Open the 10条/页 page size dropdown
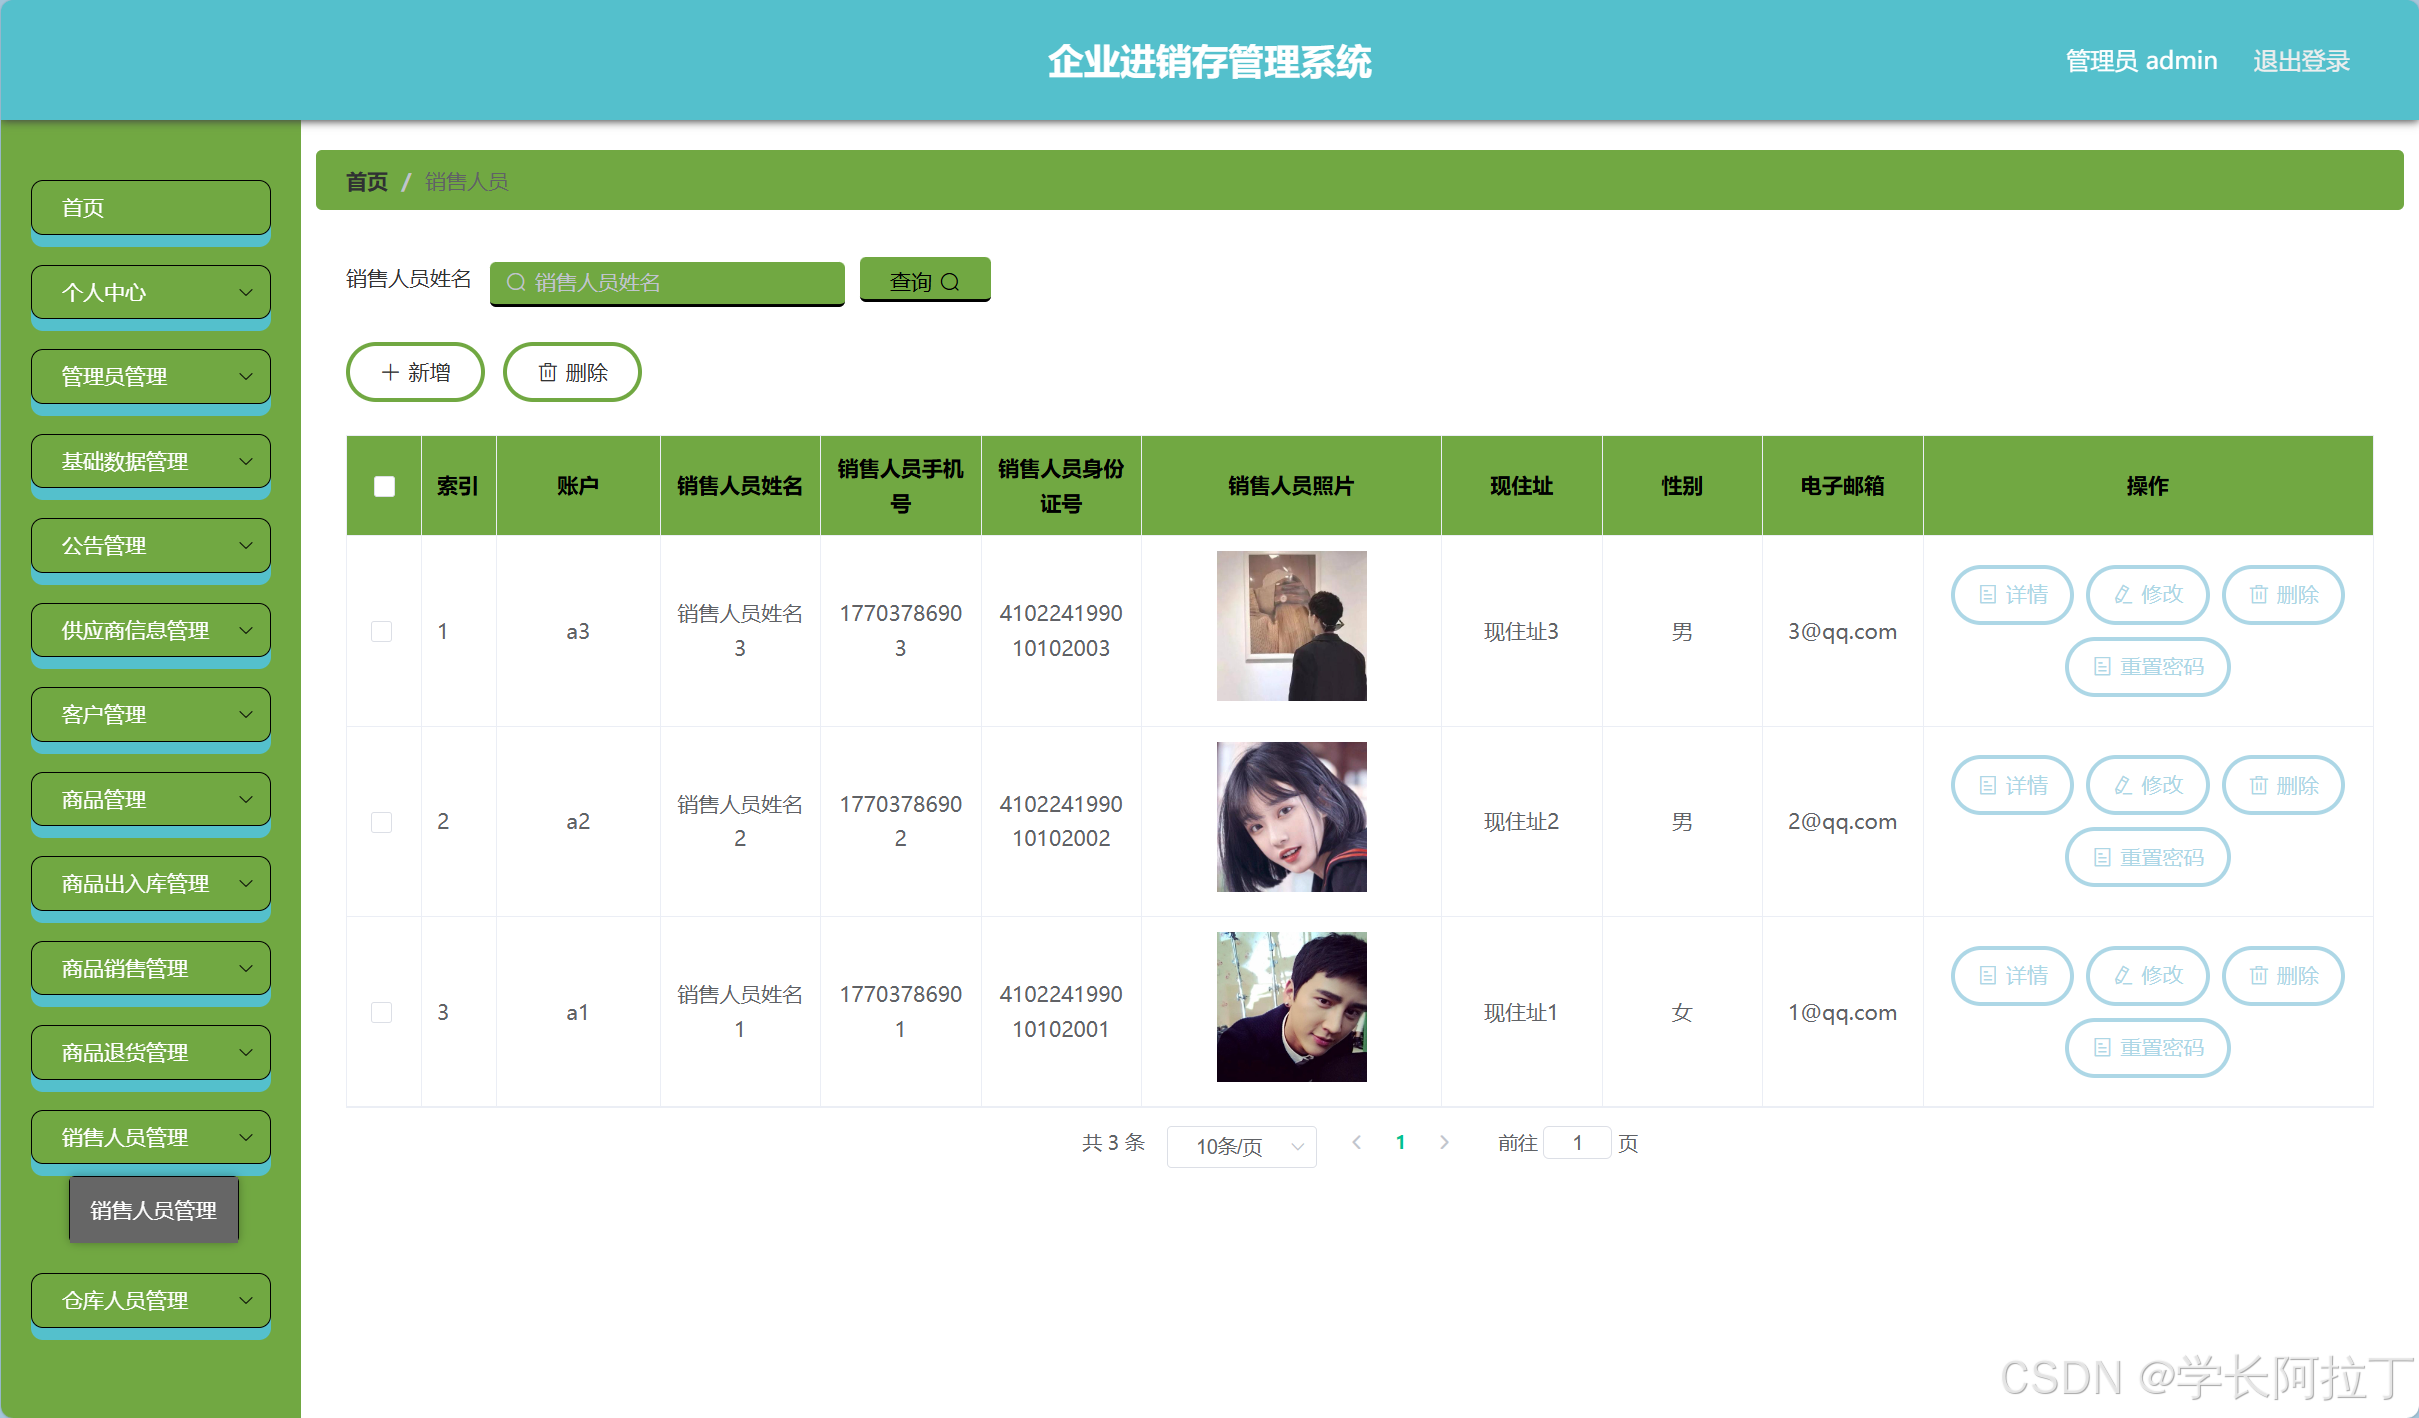This screenshot has width=2419, height=1418. pos(1241,1145)
